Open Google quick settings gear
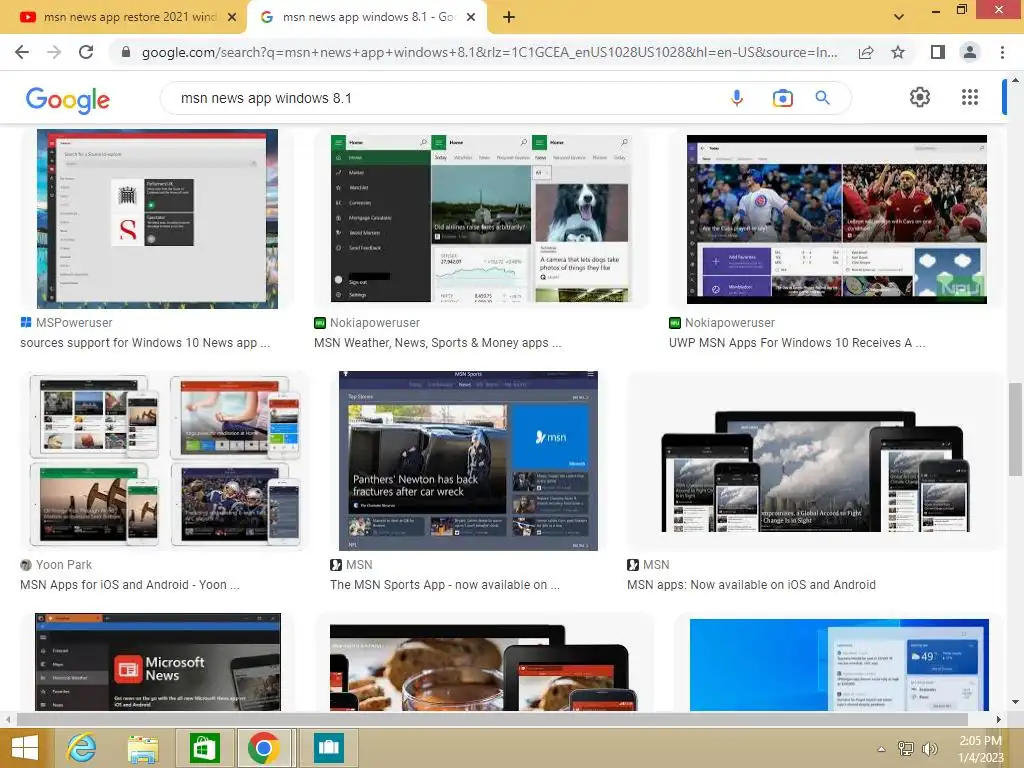The image size is (1024, 768). pos(920,97)
